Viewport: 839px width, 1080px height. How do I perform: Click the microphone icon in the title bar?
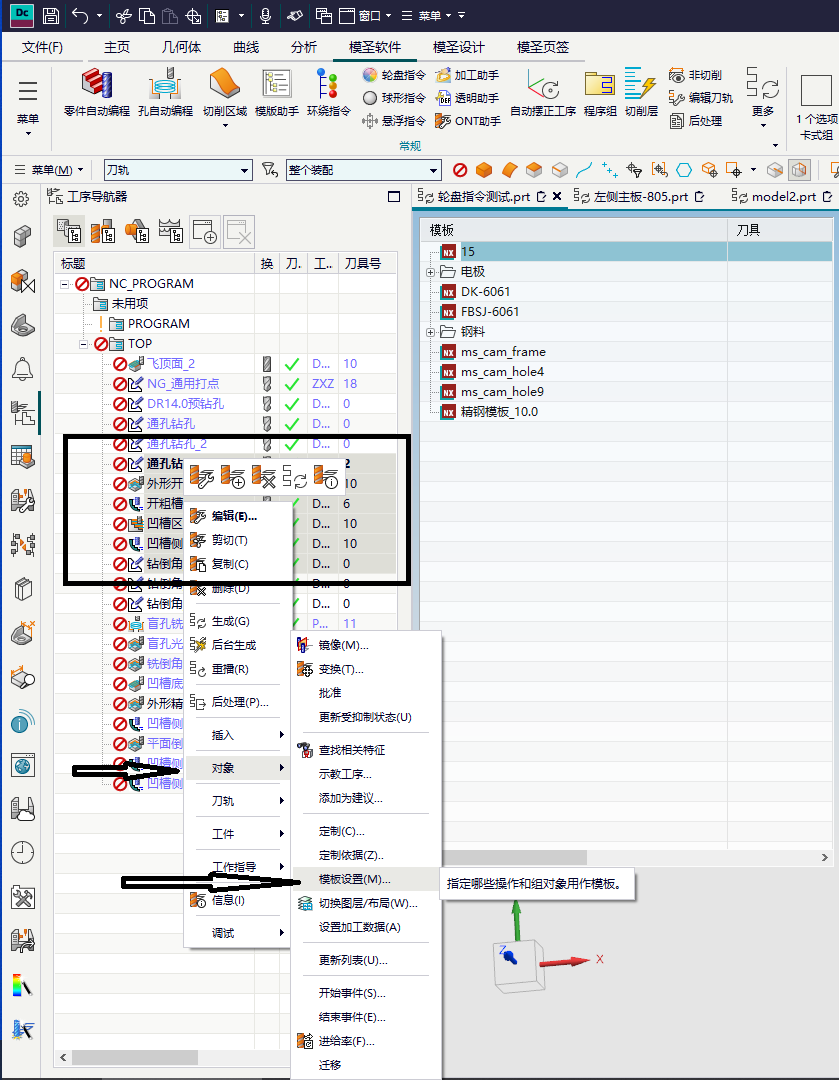(x=265, y=14)
